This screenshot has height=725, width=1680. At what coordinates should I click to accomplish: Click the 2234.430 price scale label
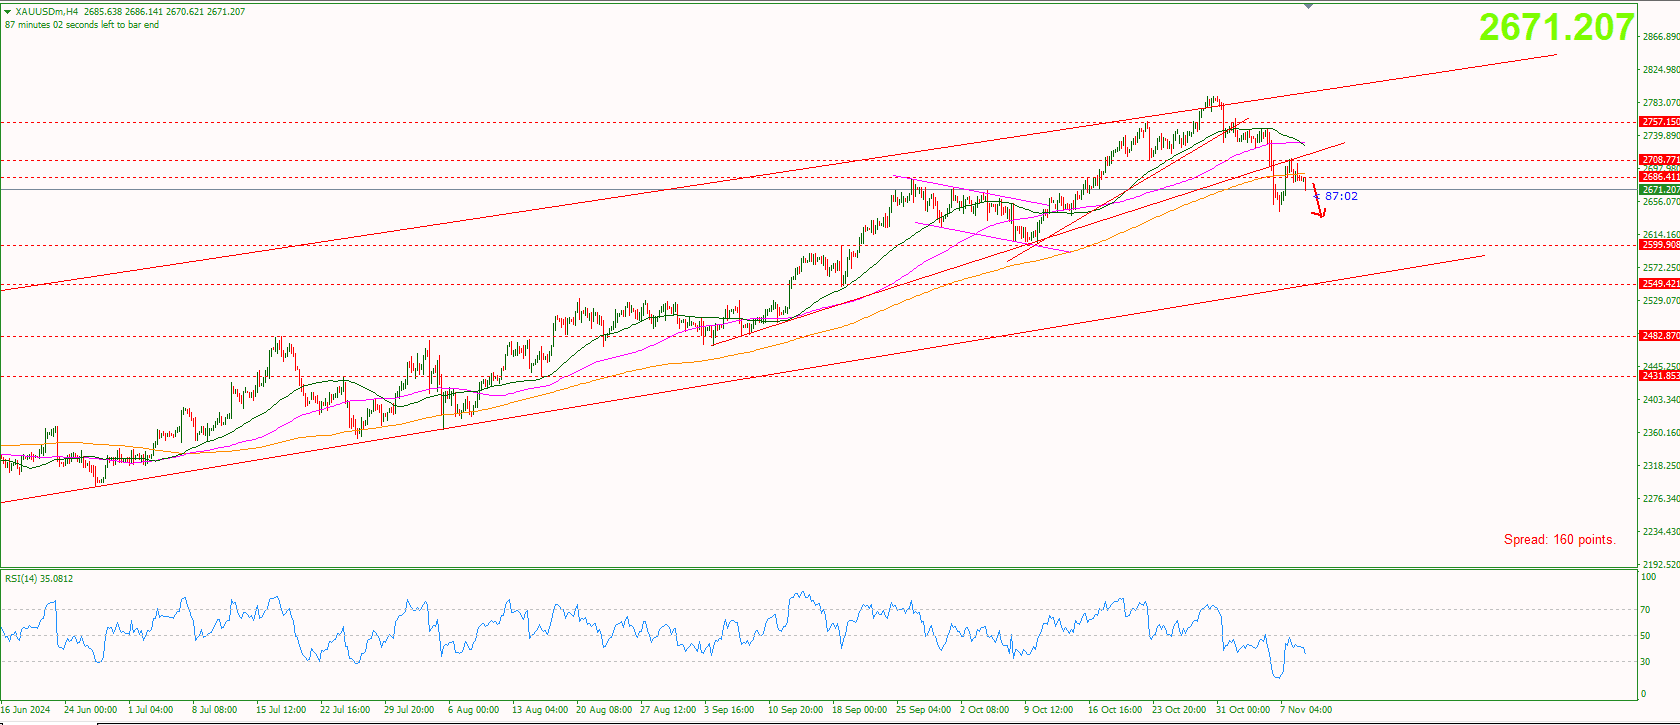tap(1661, 532)
